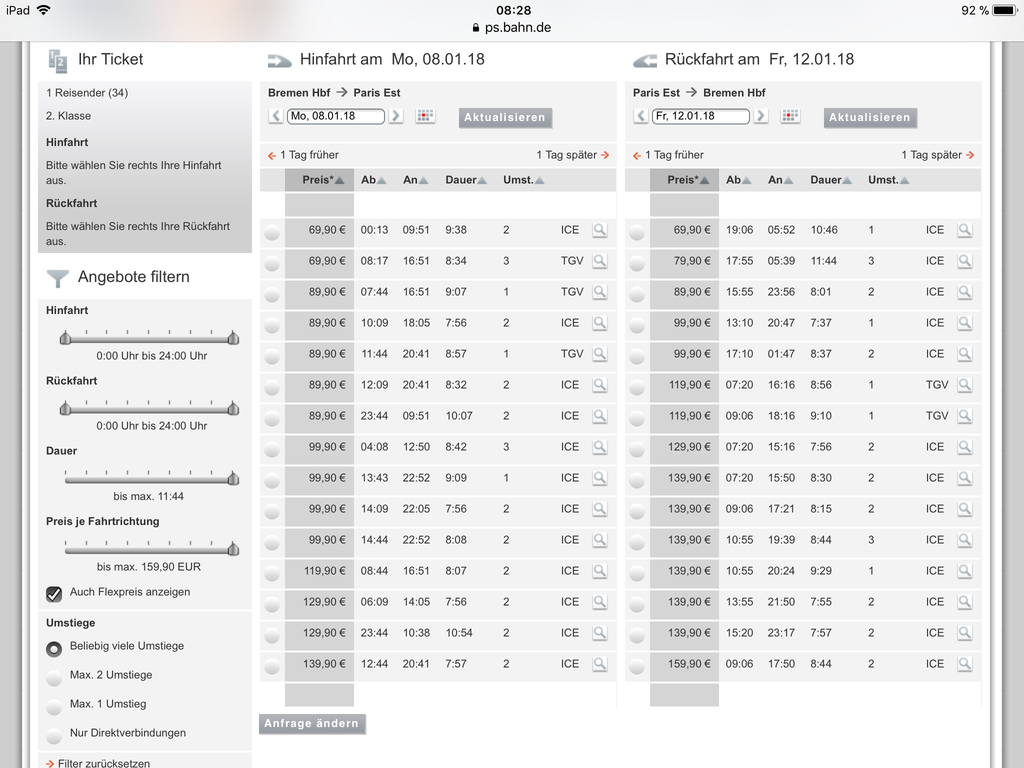
Task: Go to previous day arrow for Rückfahrt date
Action: 641,116
